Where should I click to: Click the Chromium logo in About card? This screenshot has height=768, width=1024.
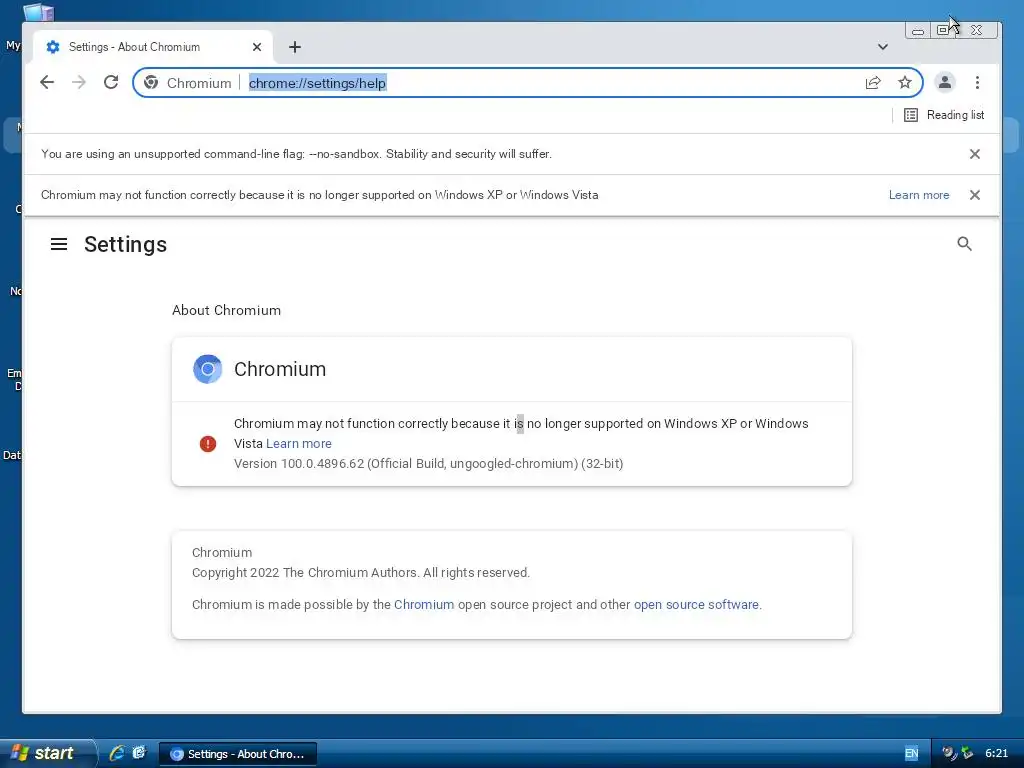208,369
